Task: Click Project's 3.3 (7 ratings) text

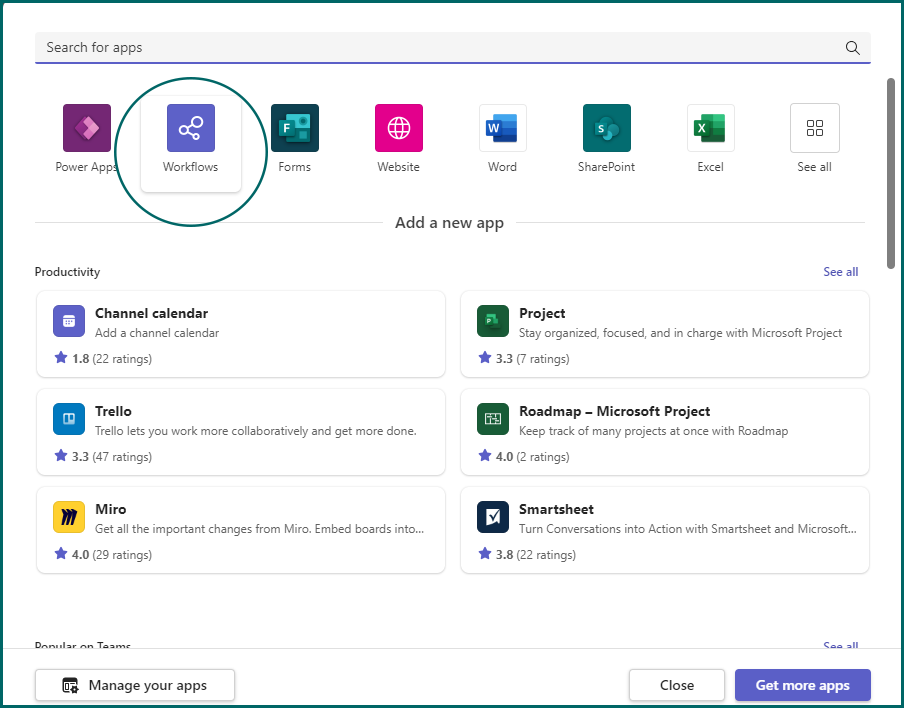Action: pyautogui.click(x=533, y=359)
